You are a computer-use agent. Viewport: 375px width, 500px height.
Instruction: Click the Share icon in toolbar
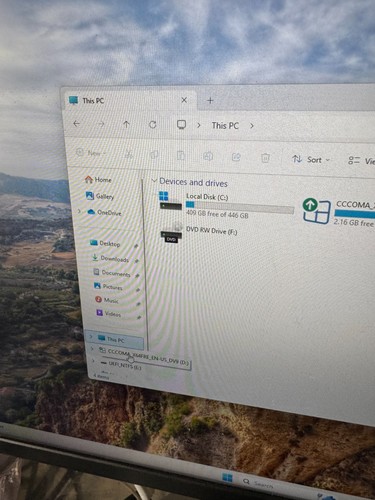tap(236, 157)
